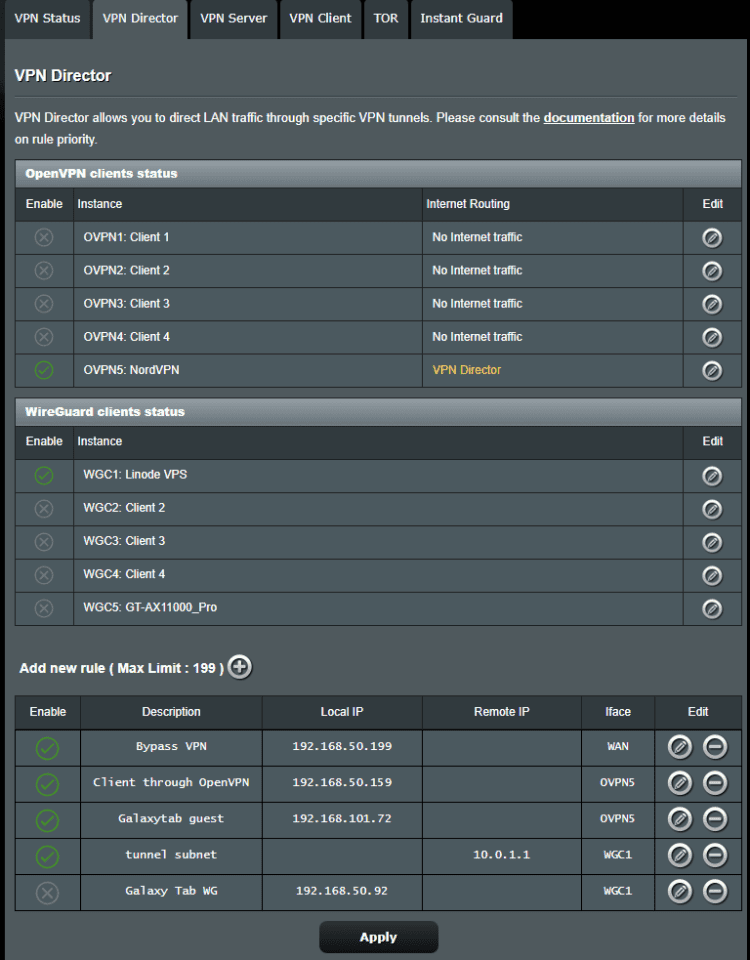The width and height of the screenshot is (750, 960).
Task: Edit the OVPN1 Client 1 instance
Action: coord(711,237)
